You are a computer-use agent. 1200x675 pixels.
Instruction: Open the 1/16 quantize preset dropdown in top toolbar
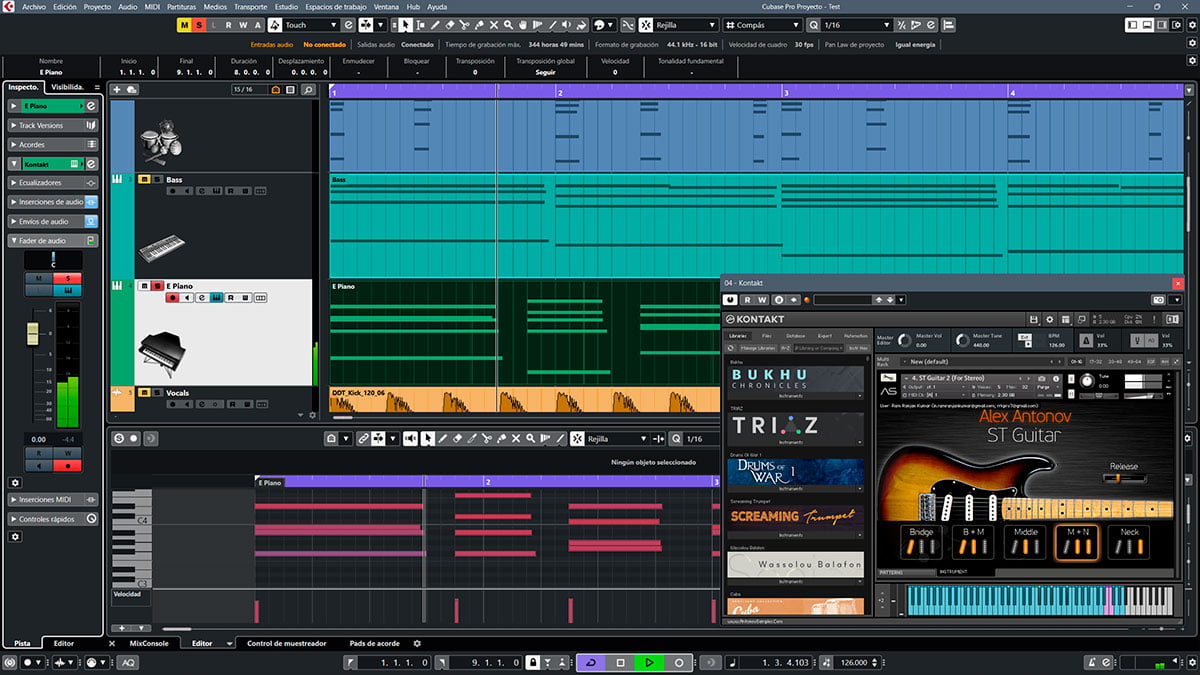(858, 25)
